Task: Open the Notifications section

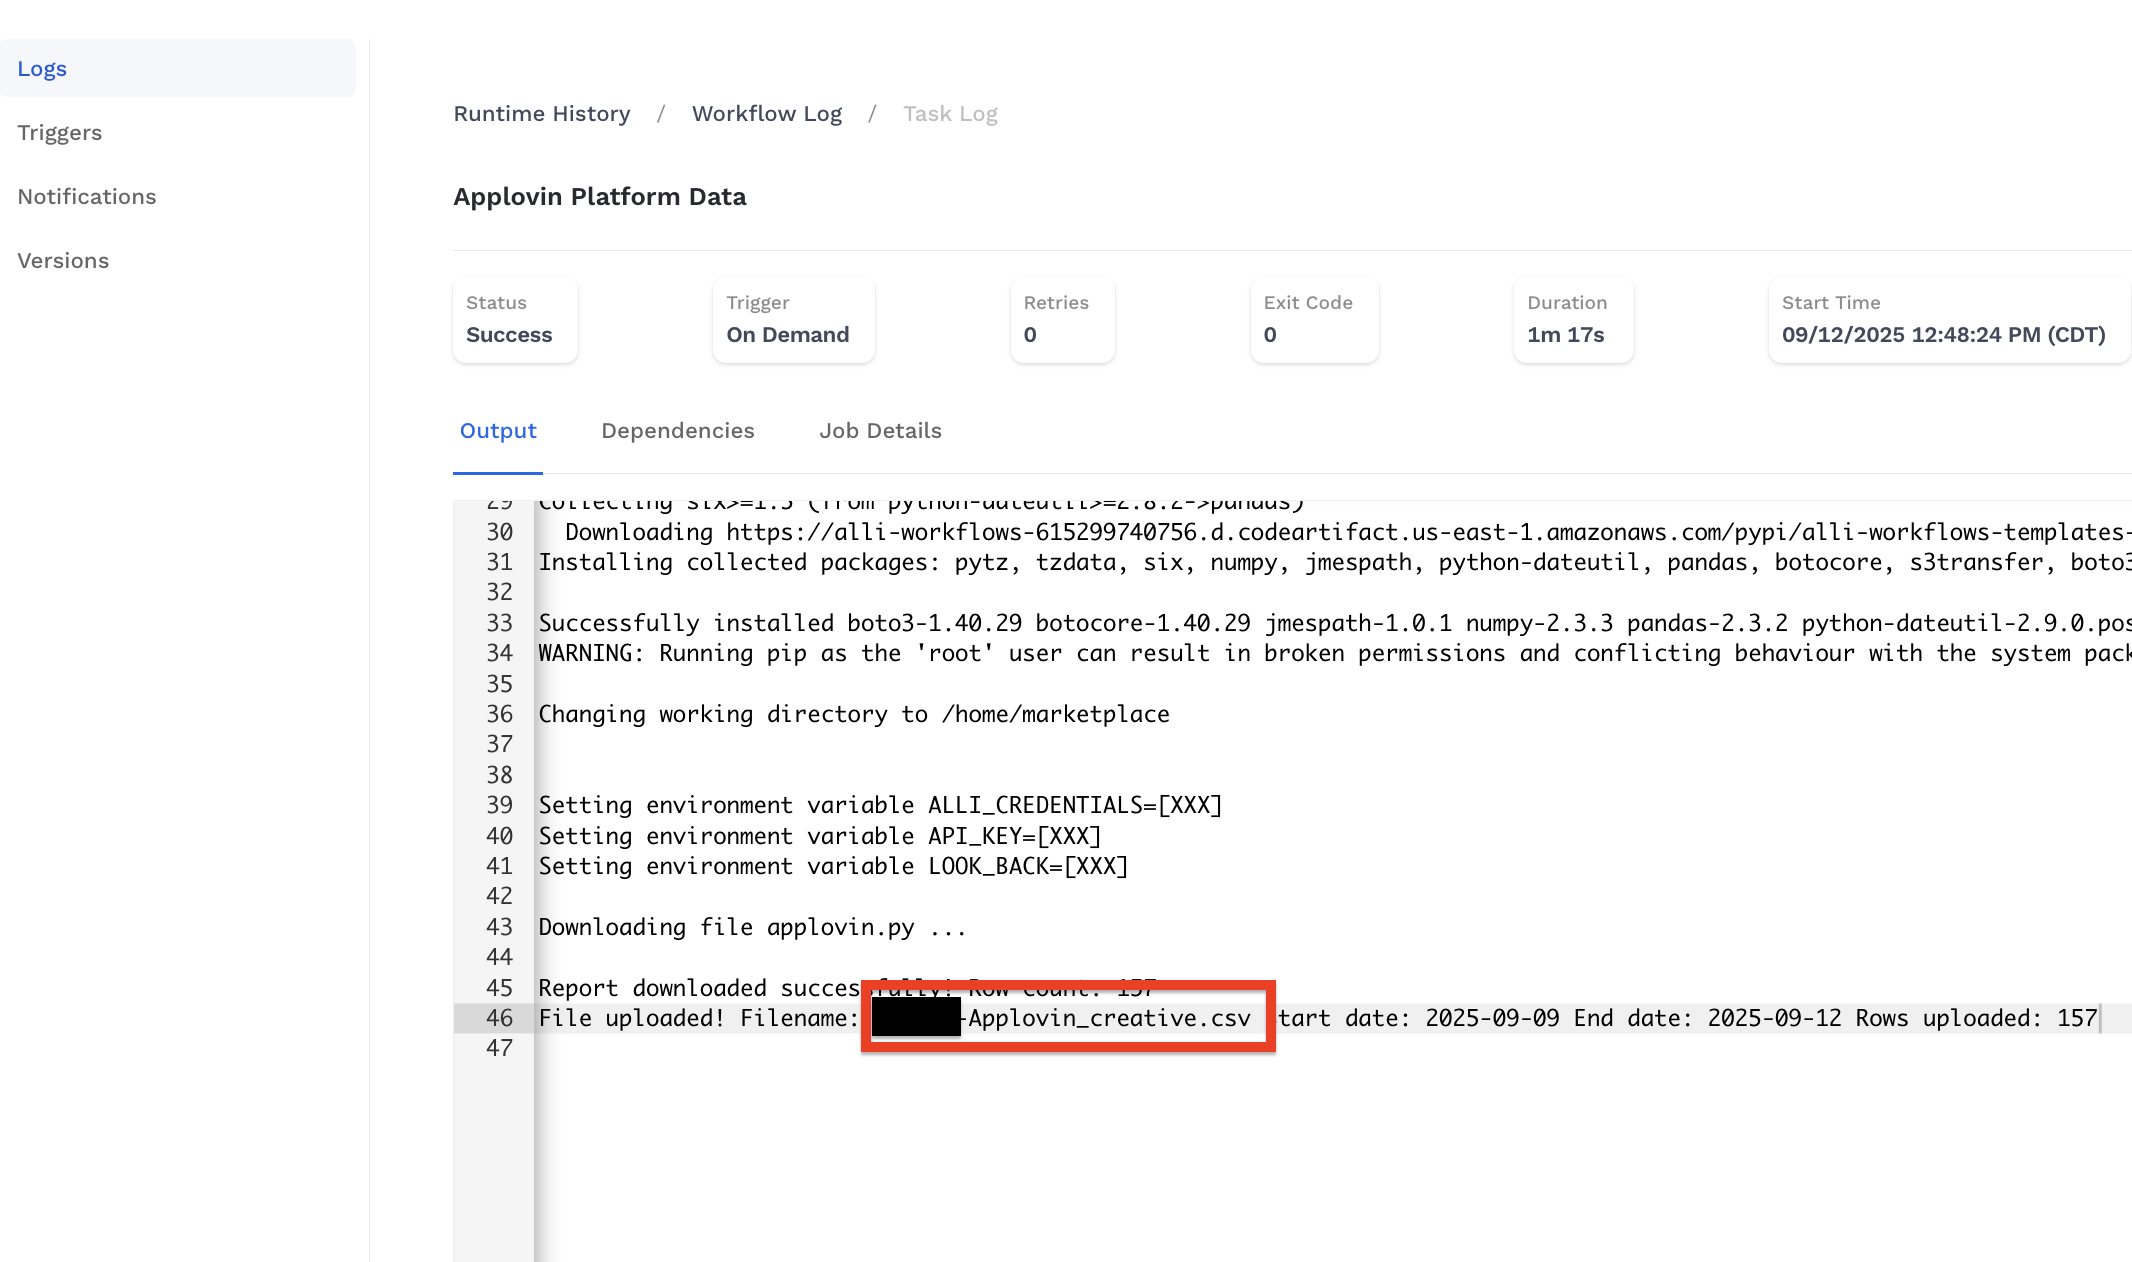Action: [x=87, y=196]
